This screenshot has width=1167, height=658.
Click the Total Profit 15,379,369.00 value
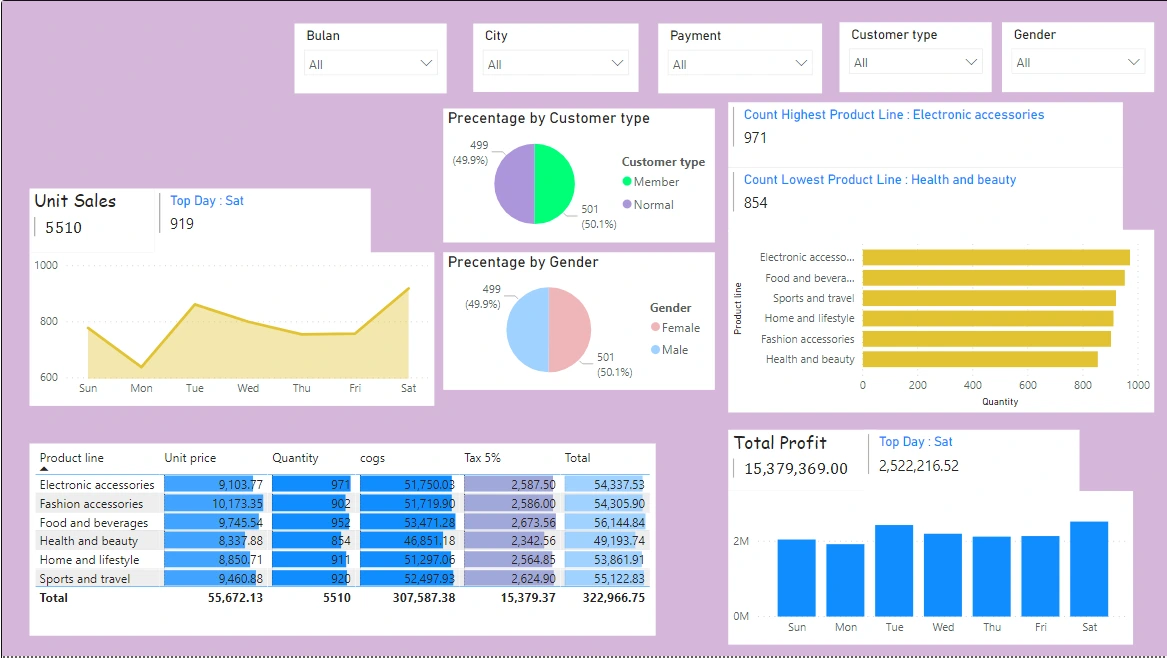pos(796,469)
